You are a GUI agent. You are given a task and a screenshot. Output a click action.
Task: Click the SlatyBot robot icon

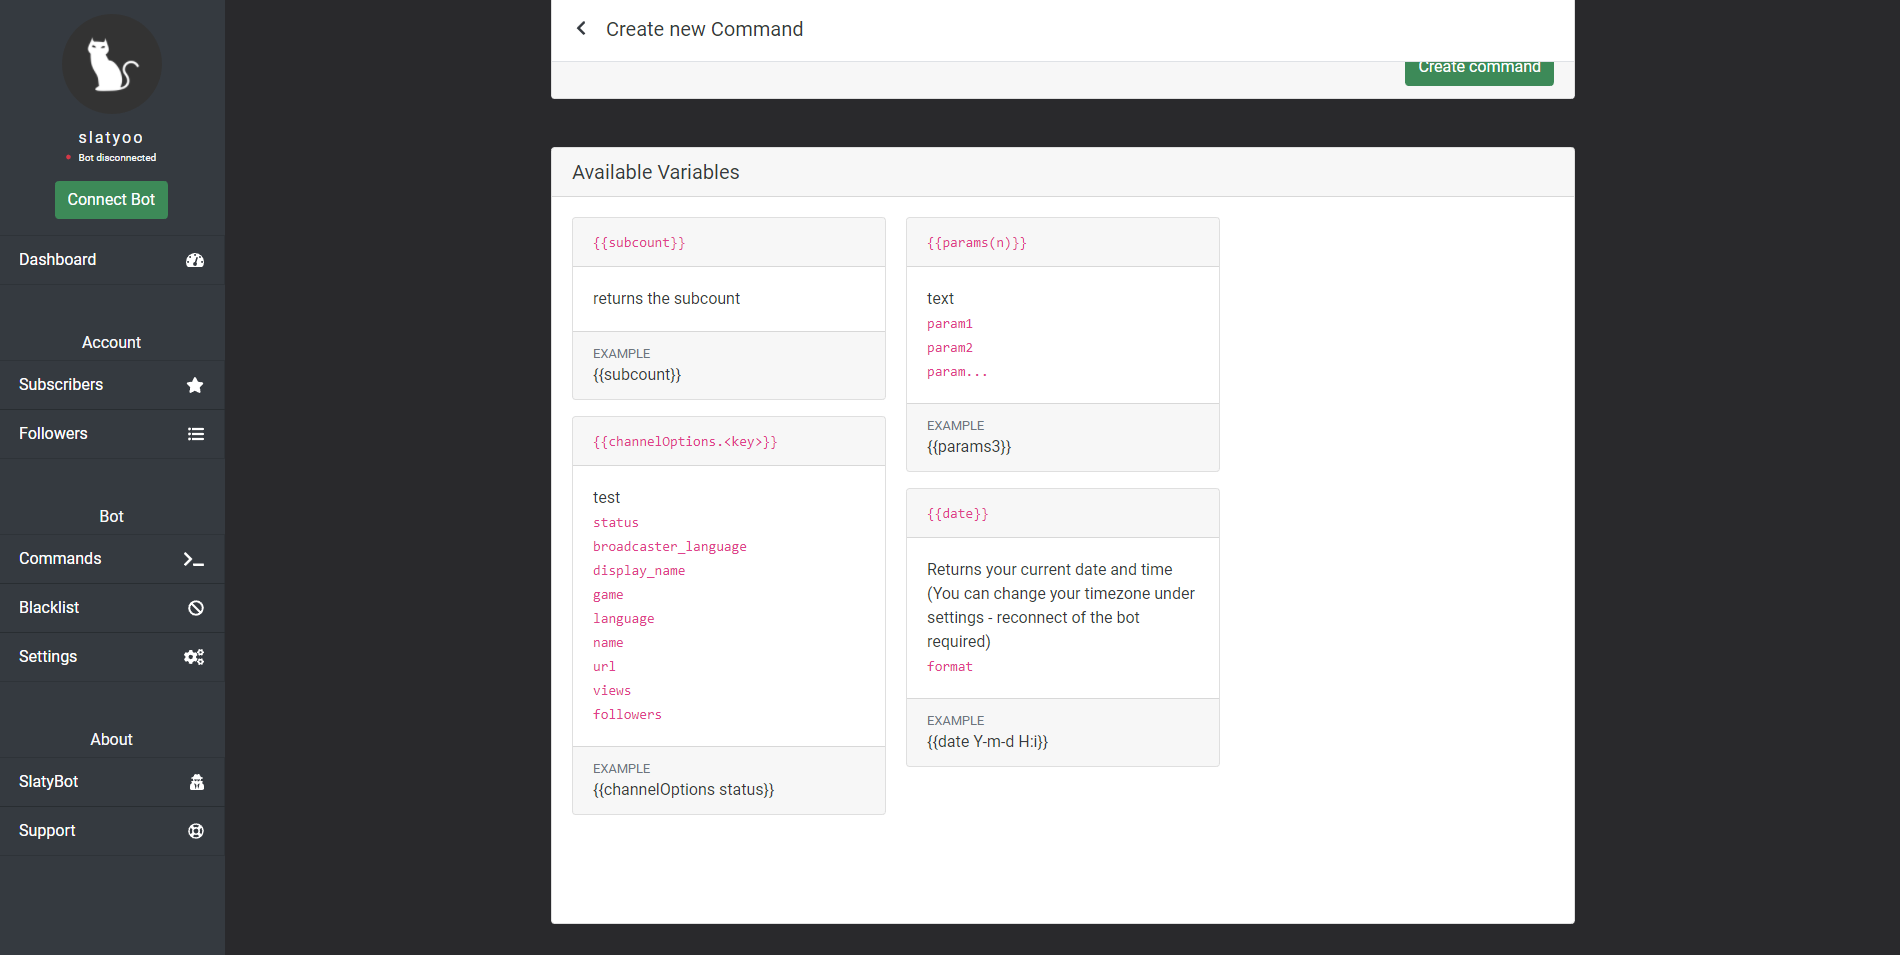[196, 782]
